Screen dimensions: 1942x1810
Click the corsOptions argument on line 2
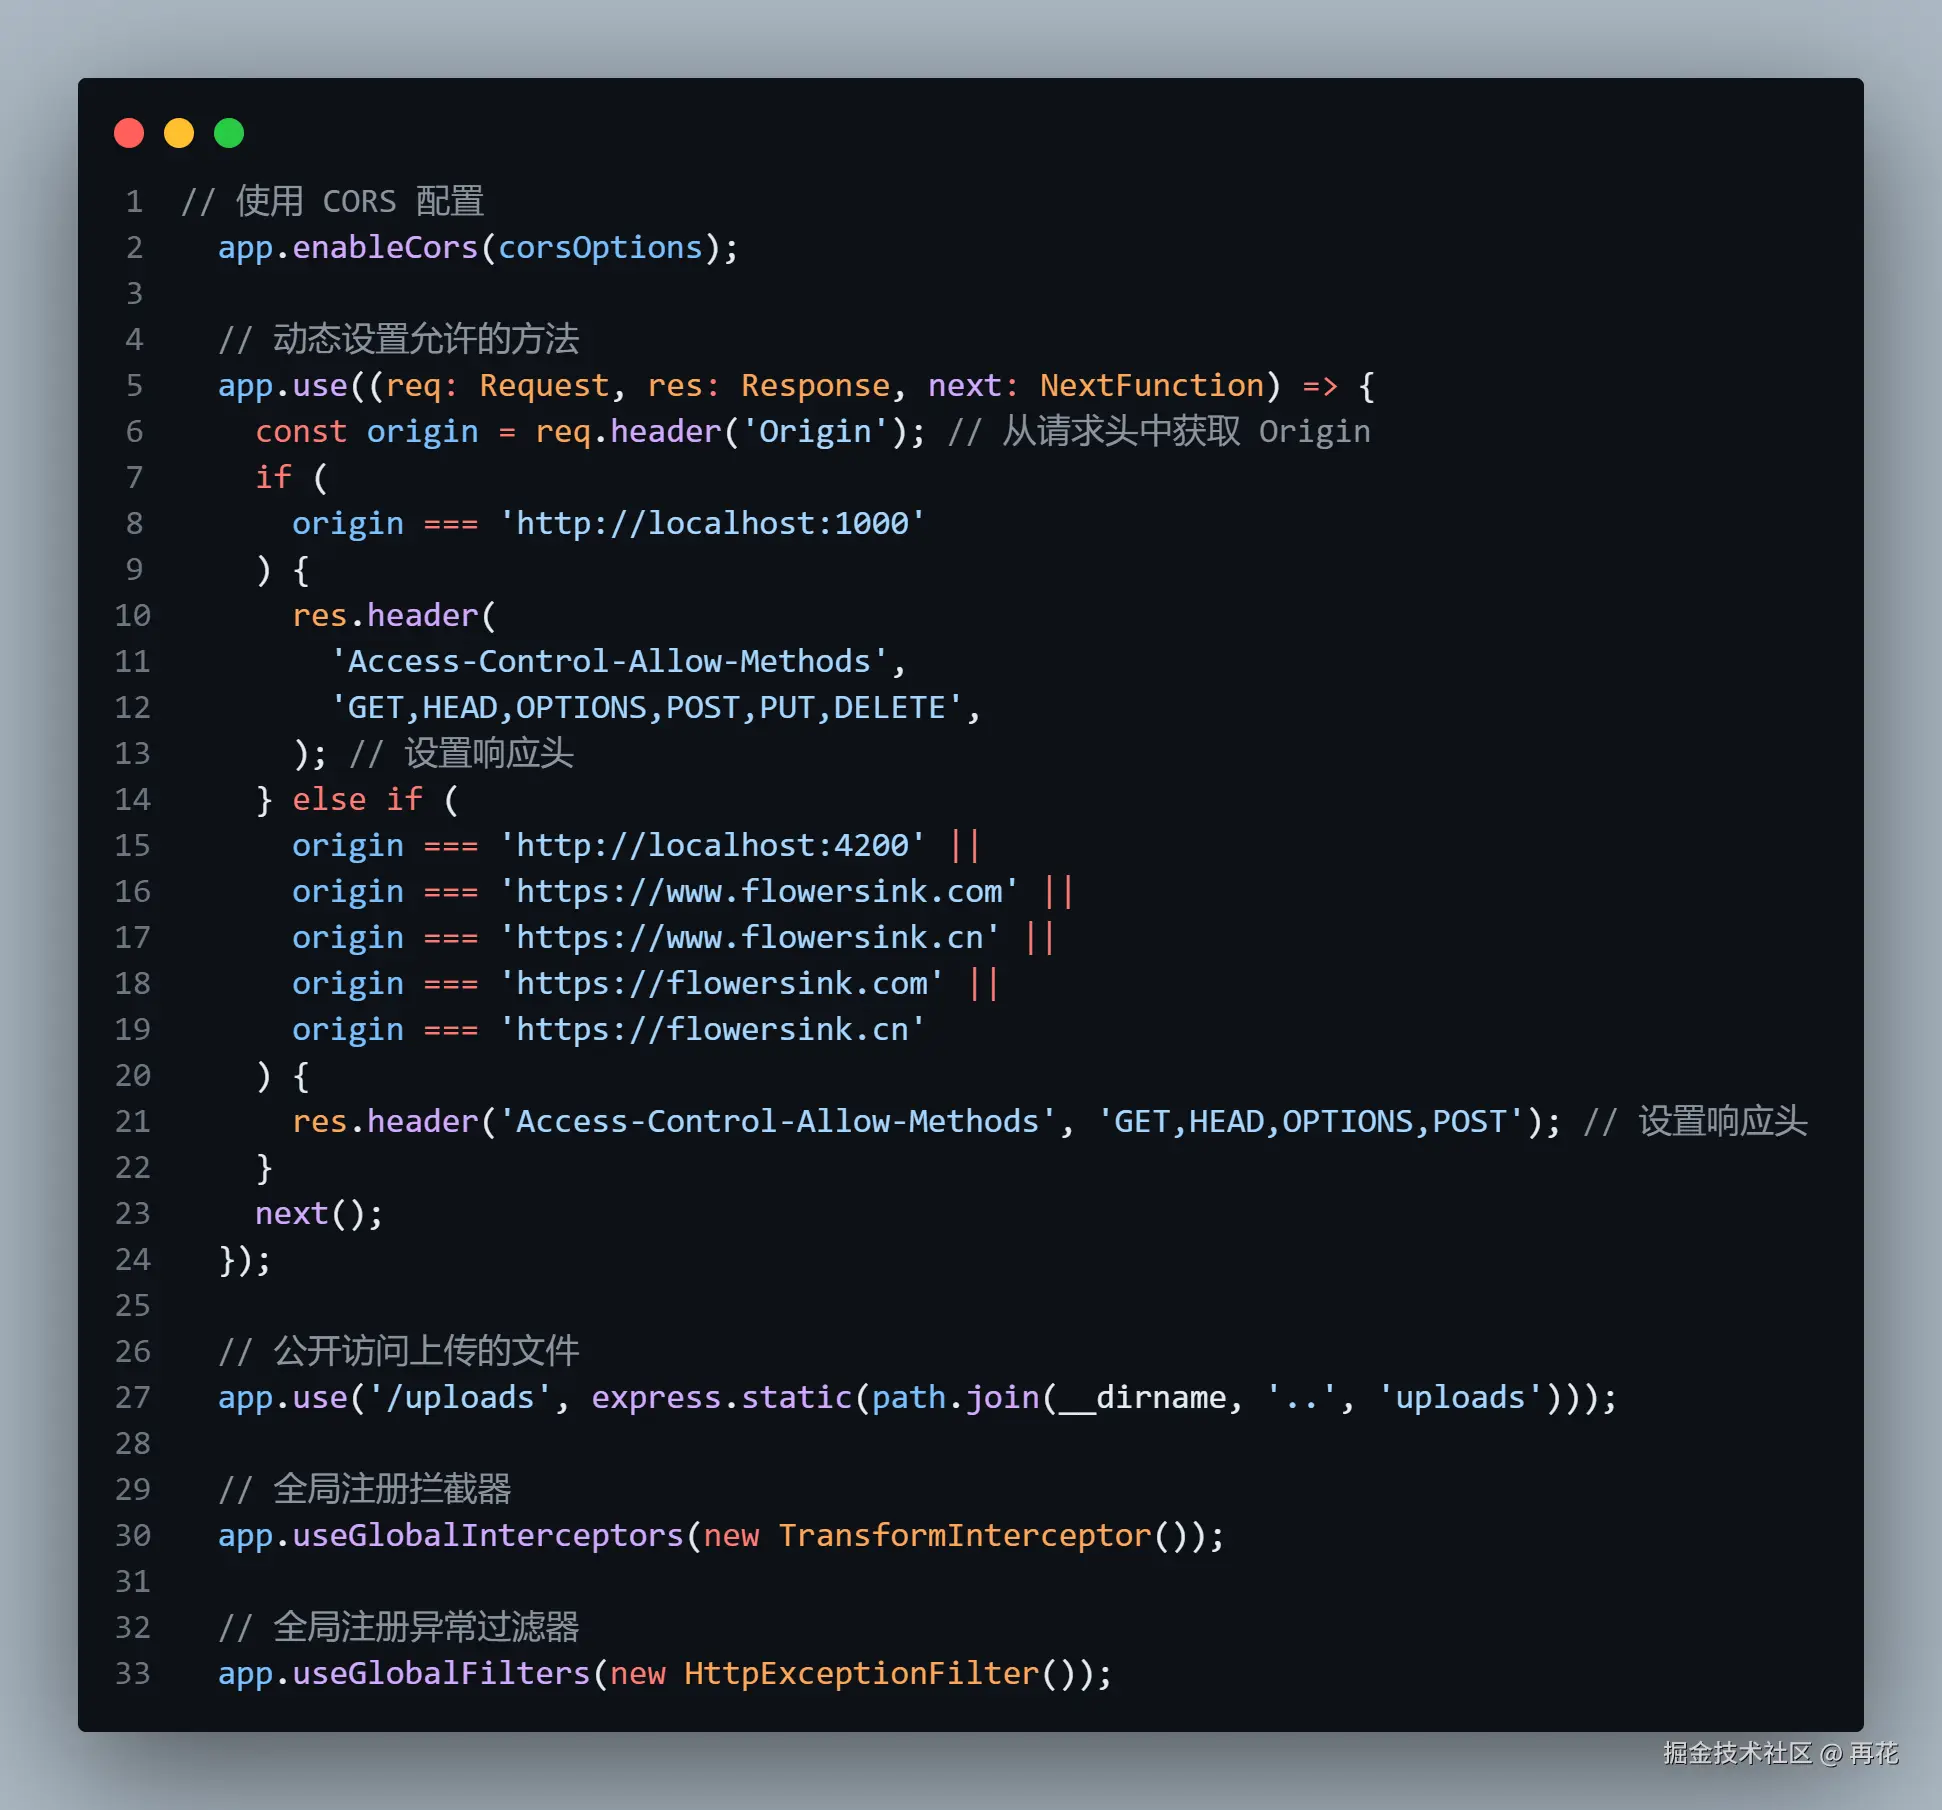[x=600, y=247]
